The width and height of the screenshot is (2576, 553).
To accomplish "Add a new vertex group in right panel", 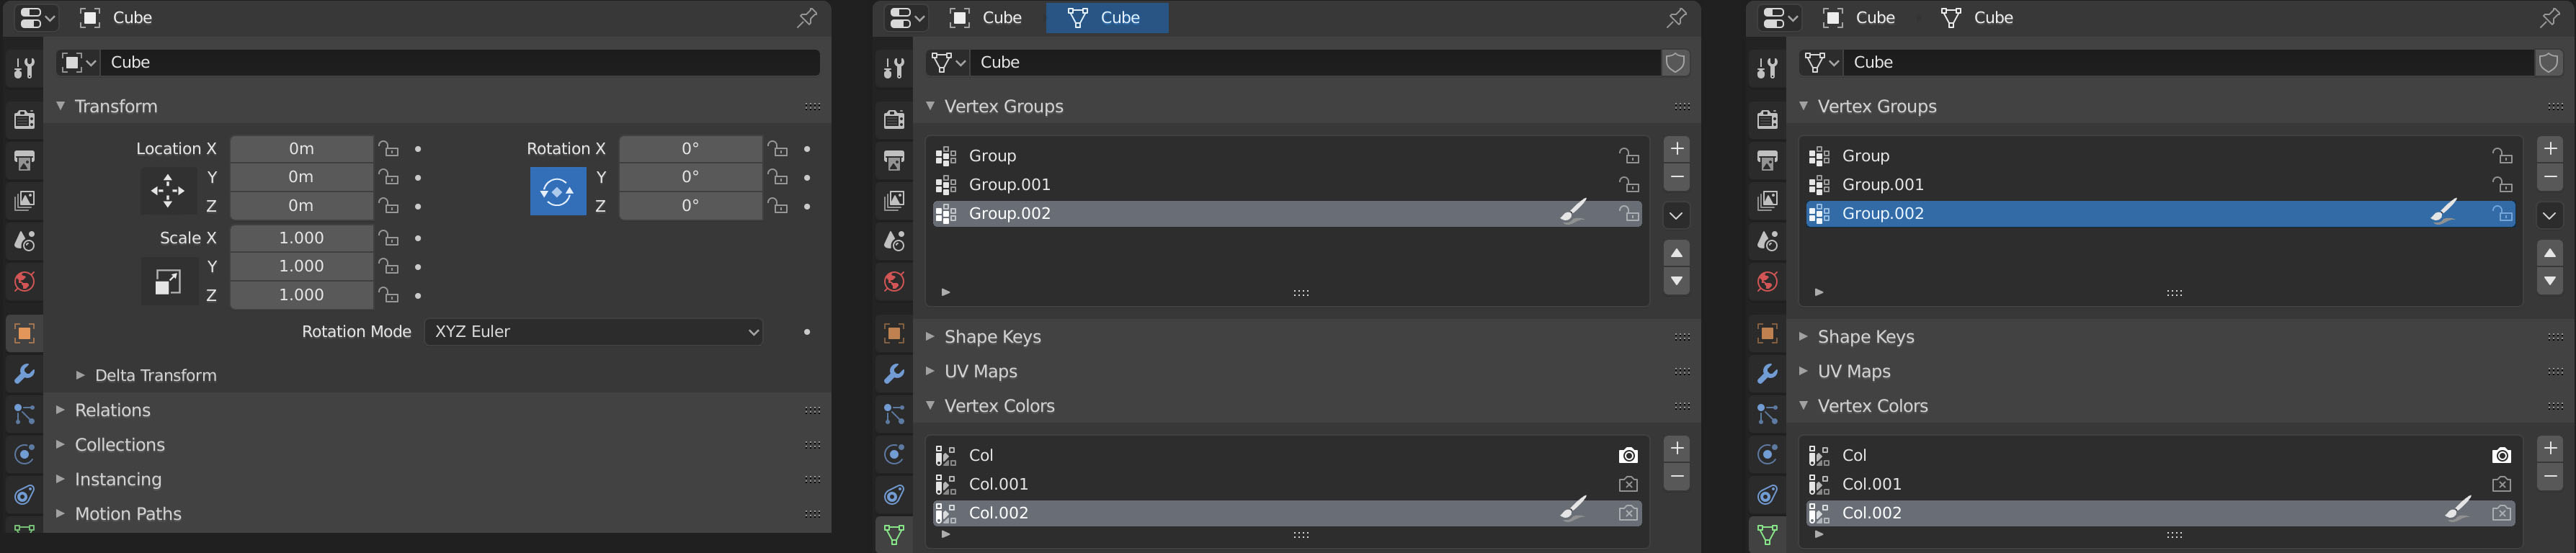I will [x=2549, y=149].
